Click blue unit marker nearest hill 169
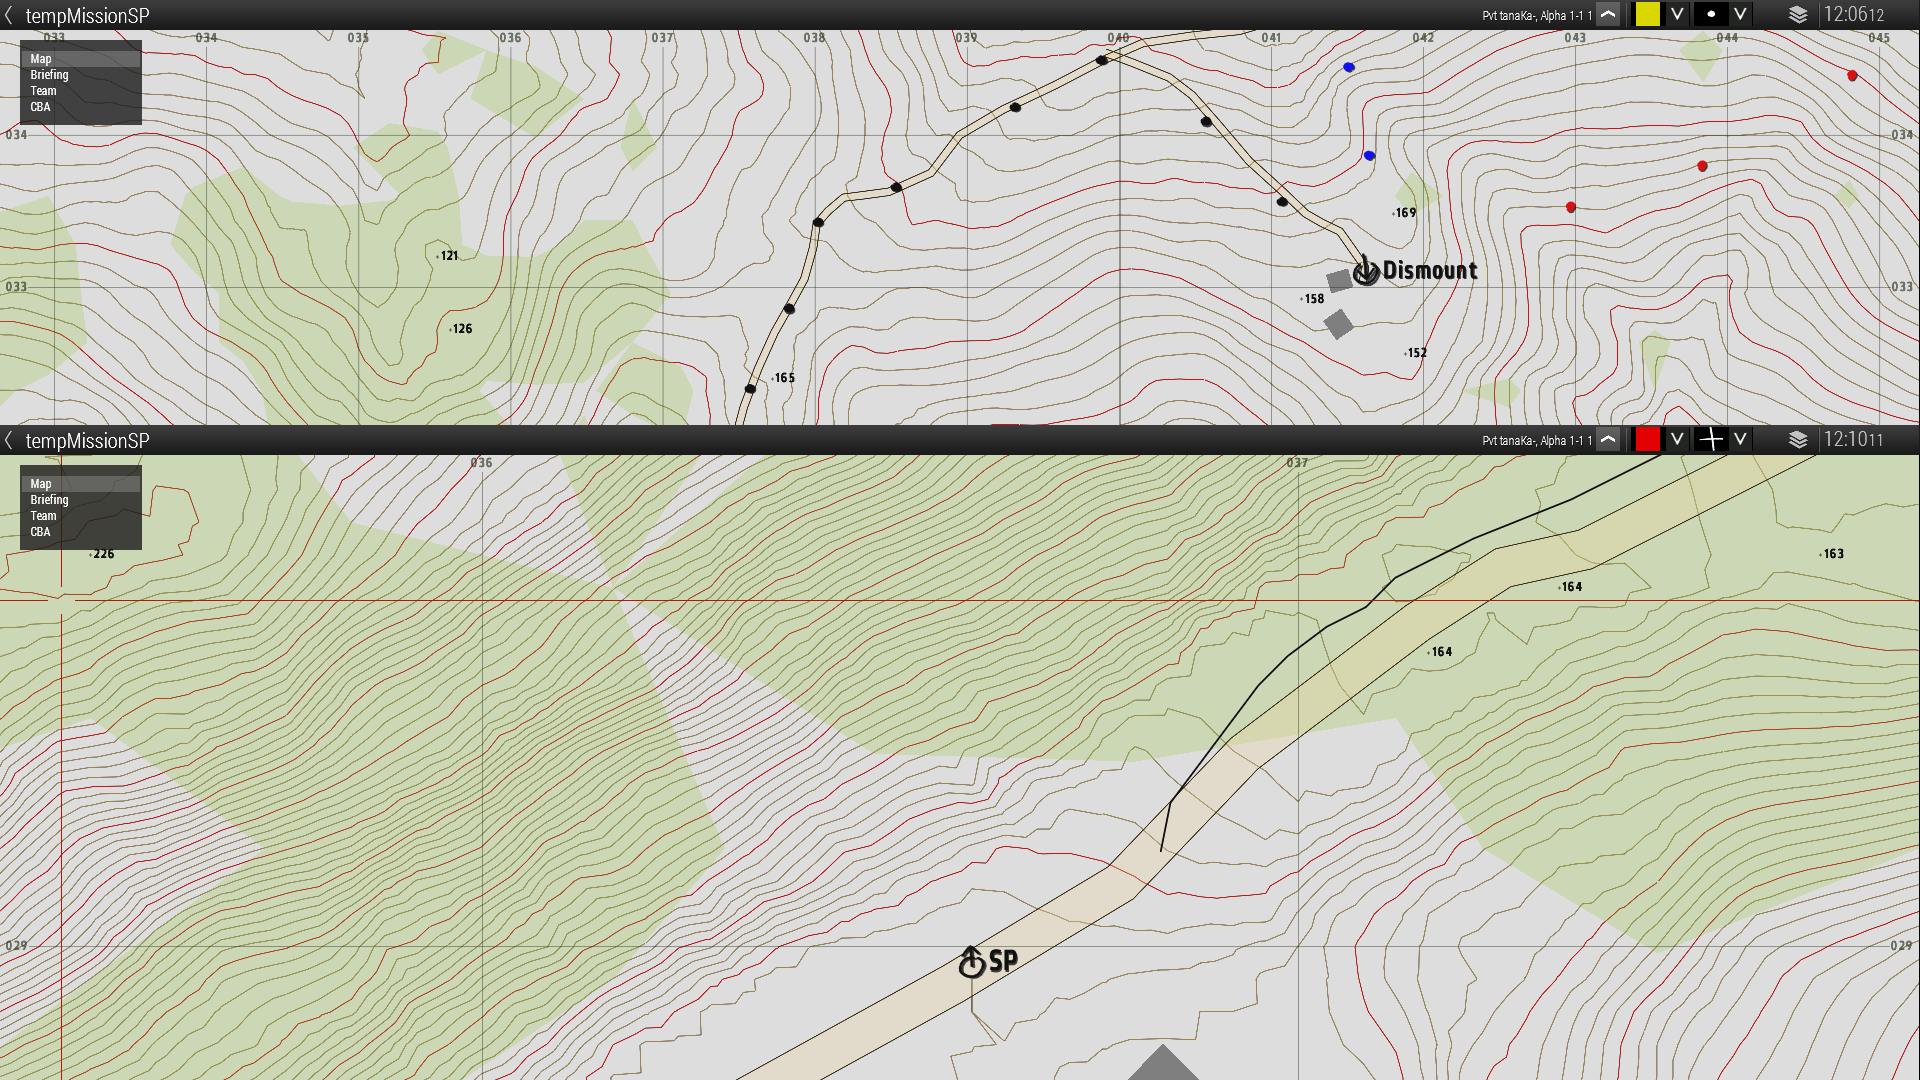1920x1080 pixels. point(1369,156)
